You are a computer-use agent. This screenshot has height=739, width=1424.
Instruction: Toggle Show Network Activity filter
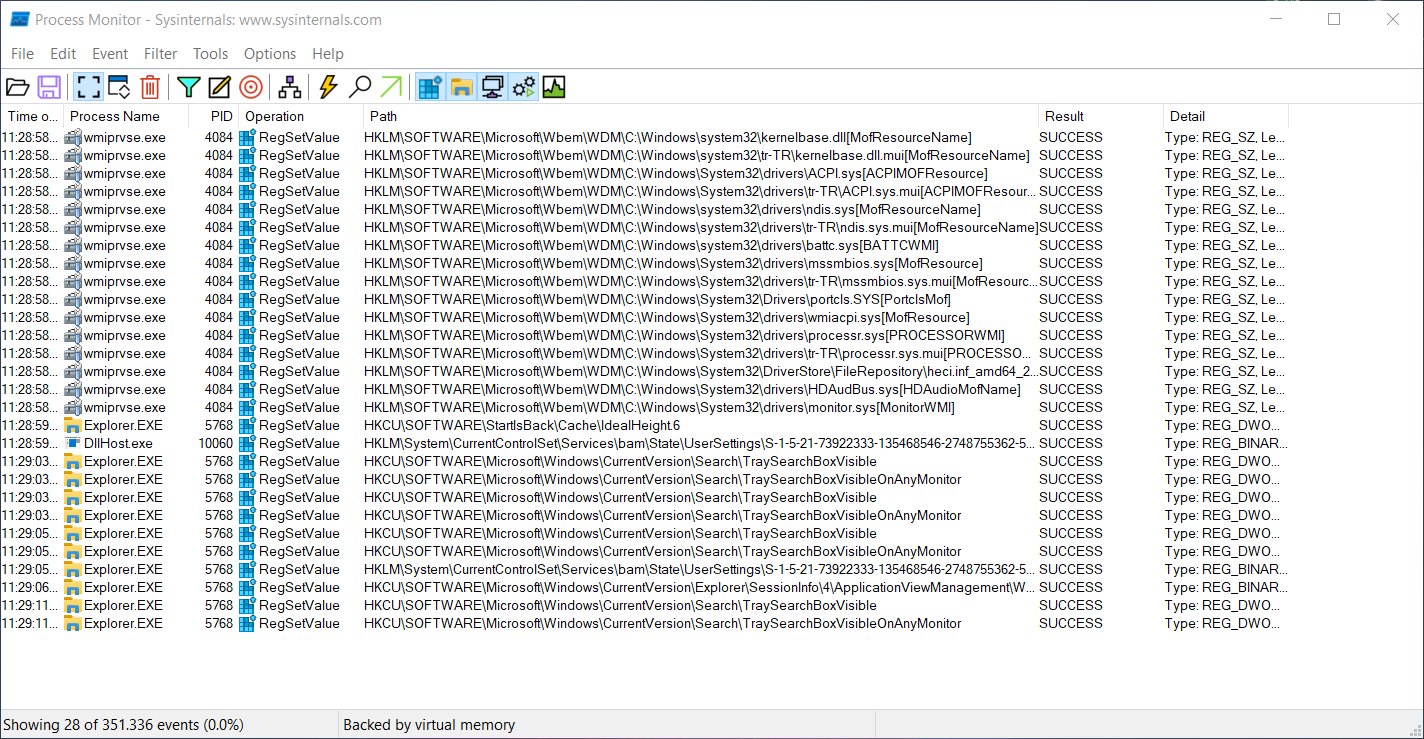click(492, 87)
